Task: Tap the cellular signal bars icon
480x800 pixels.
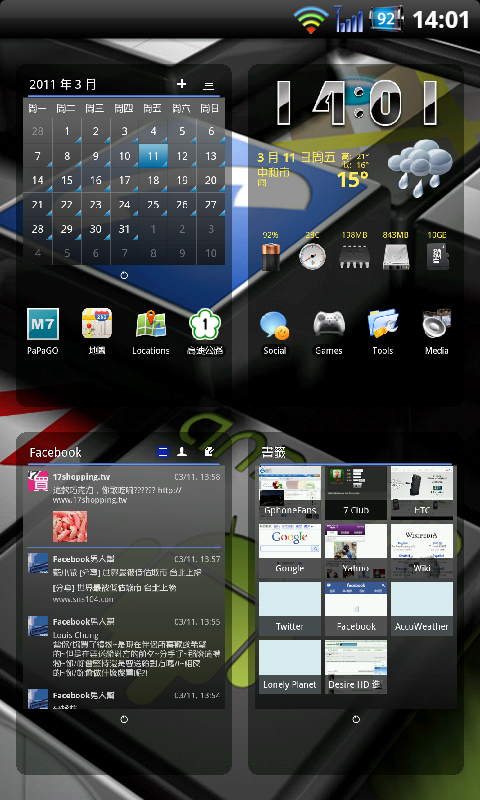Action: (x=349, y=19)
